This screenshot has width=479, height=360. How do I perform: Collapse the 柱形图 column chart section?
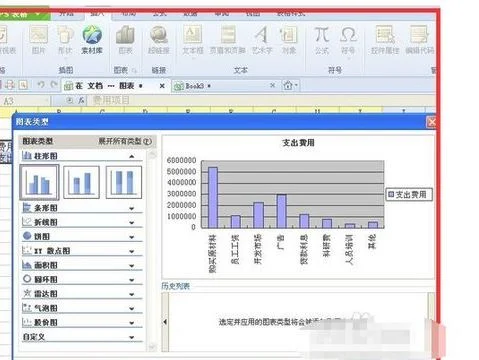(132, 156)
